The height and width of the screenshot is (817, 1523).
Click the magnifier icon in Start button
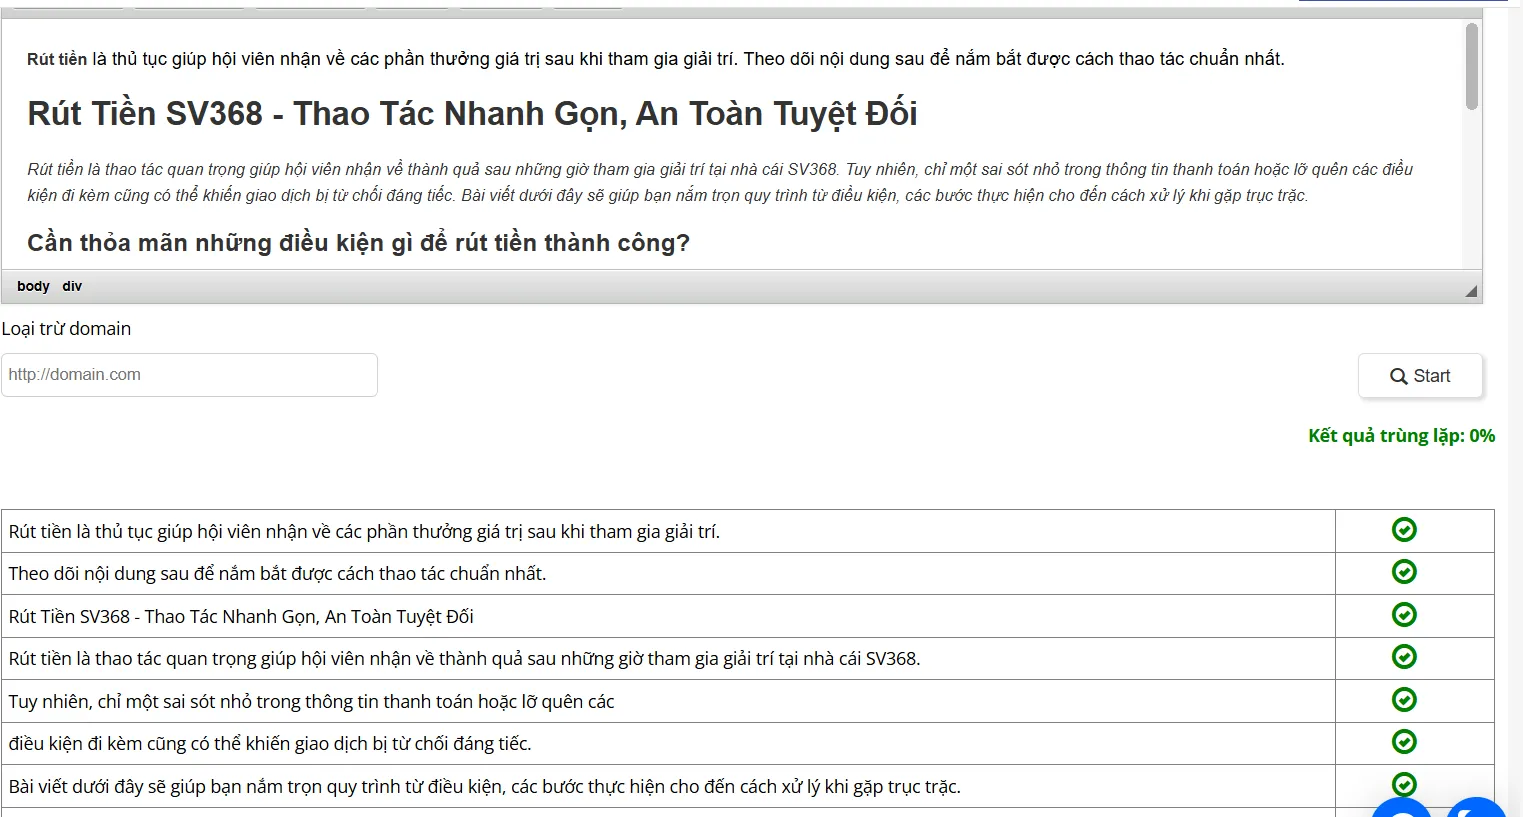pyautogui.click(x=1399, y=377)
